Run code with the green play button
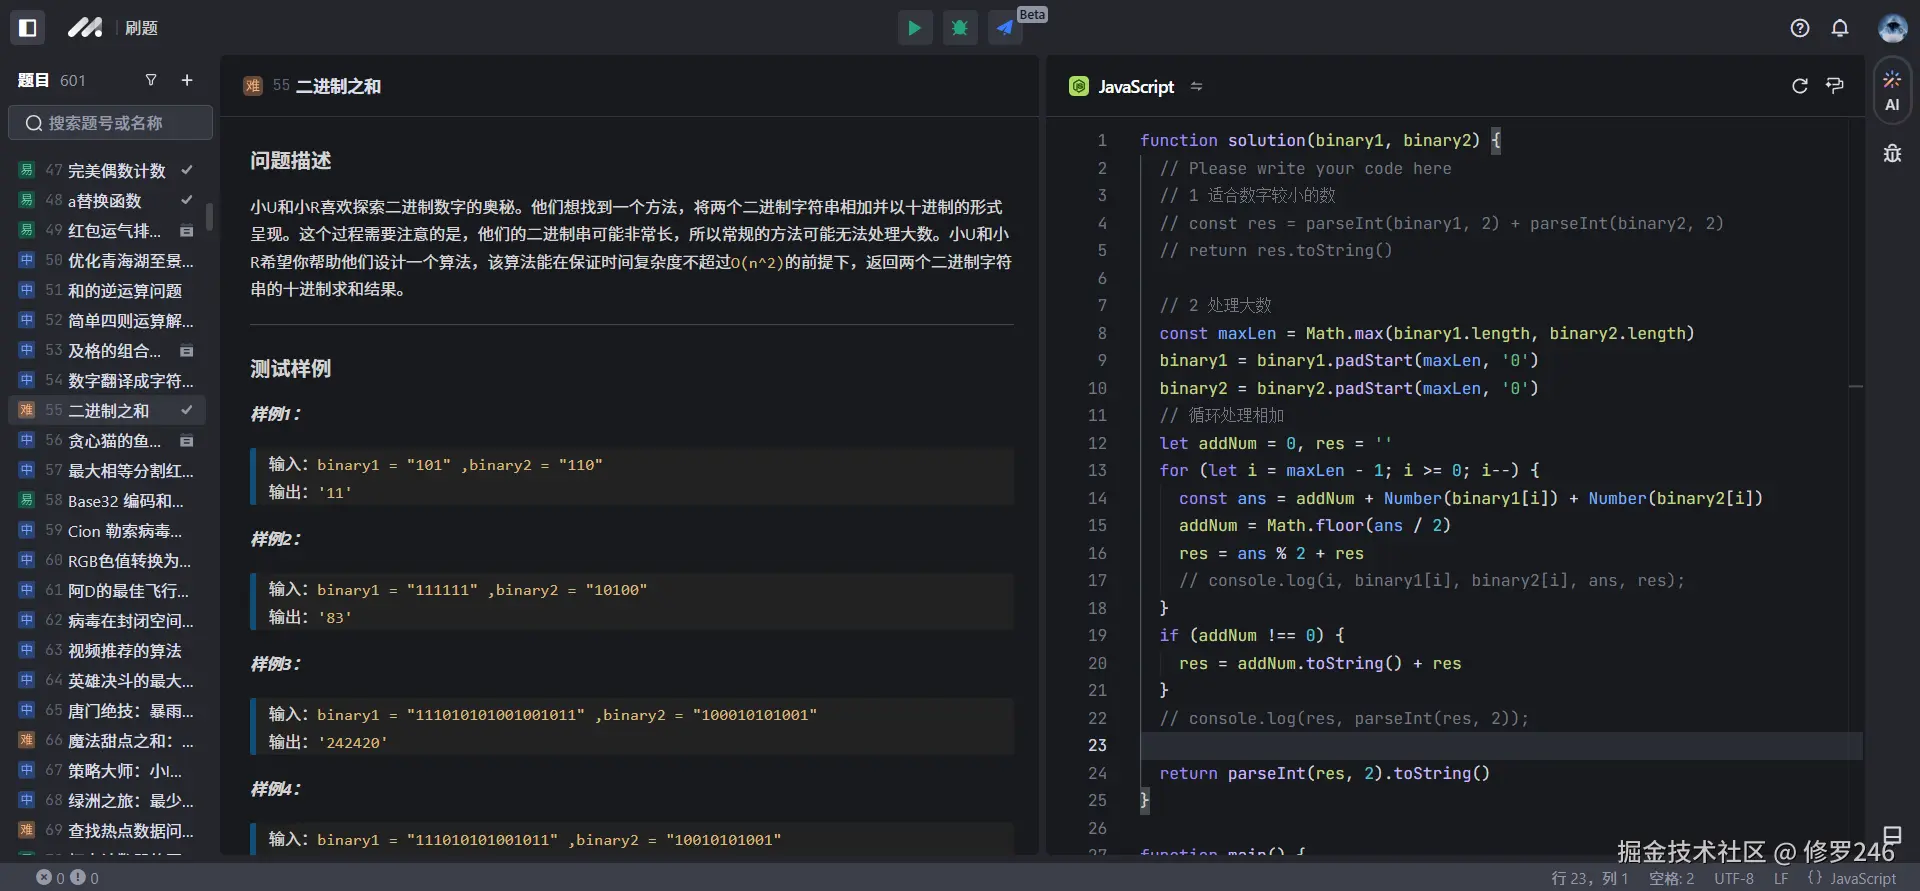The image size is (1920, 891). pos(914,28)
